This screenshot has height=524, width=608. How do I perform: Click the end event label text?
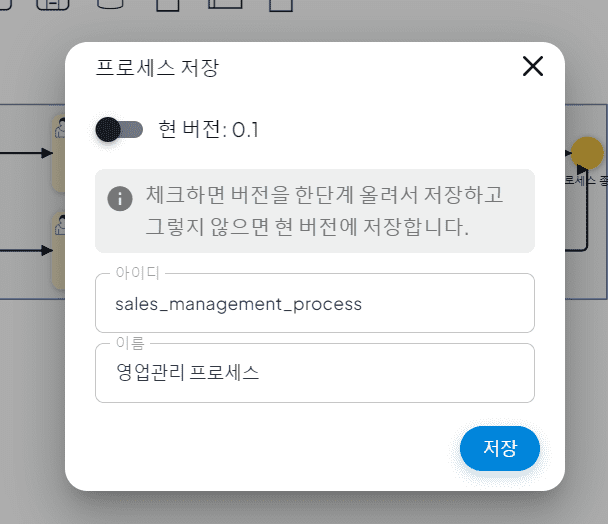[x=586, y=181]
